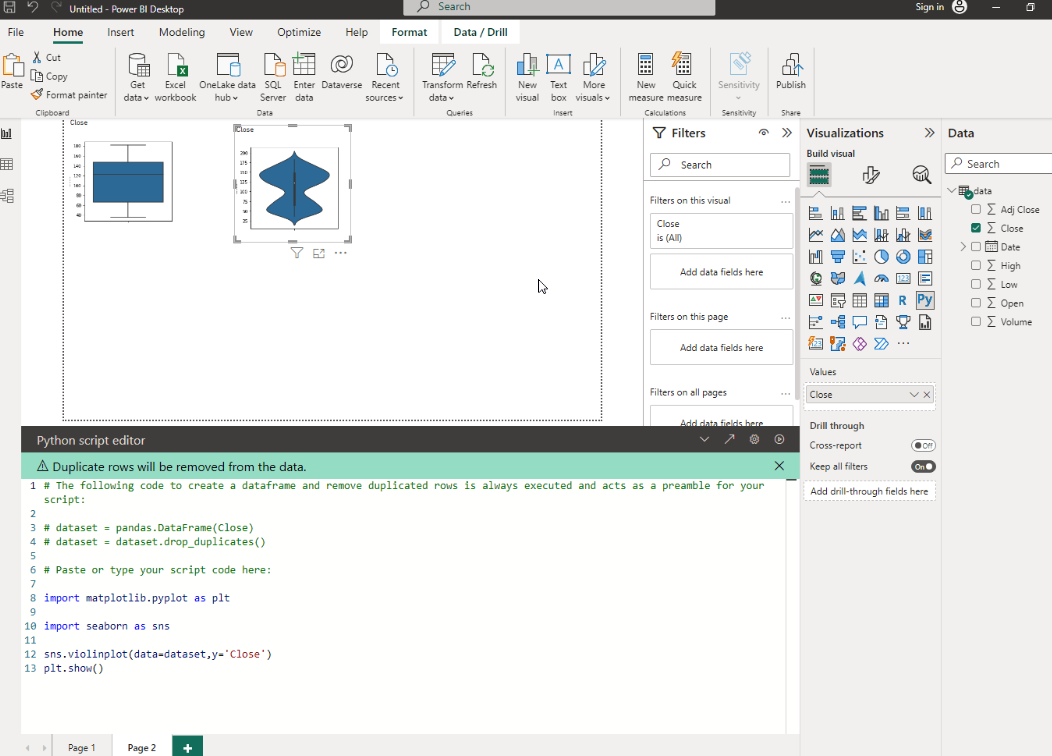Open the Page 1 tab
The width and height of the screenshot is (1052, 756).
(82, 747)
